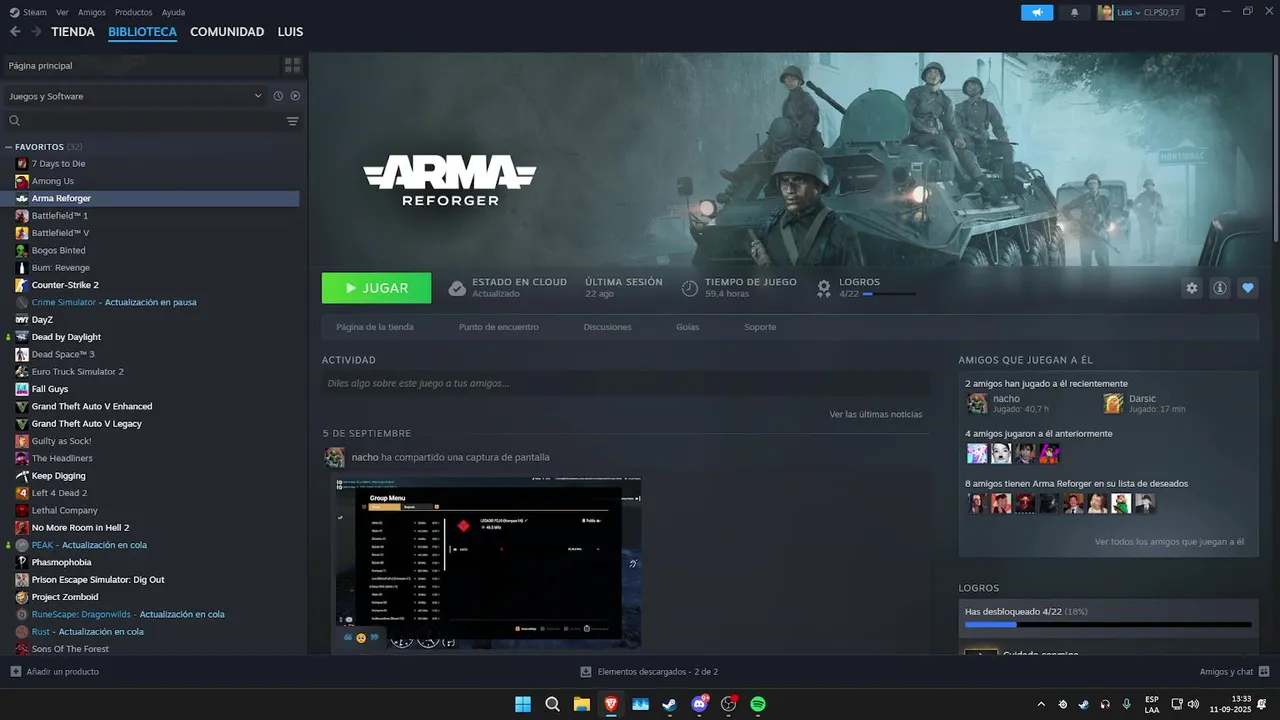Open the Friends and chat icon

pos(1264,672)
